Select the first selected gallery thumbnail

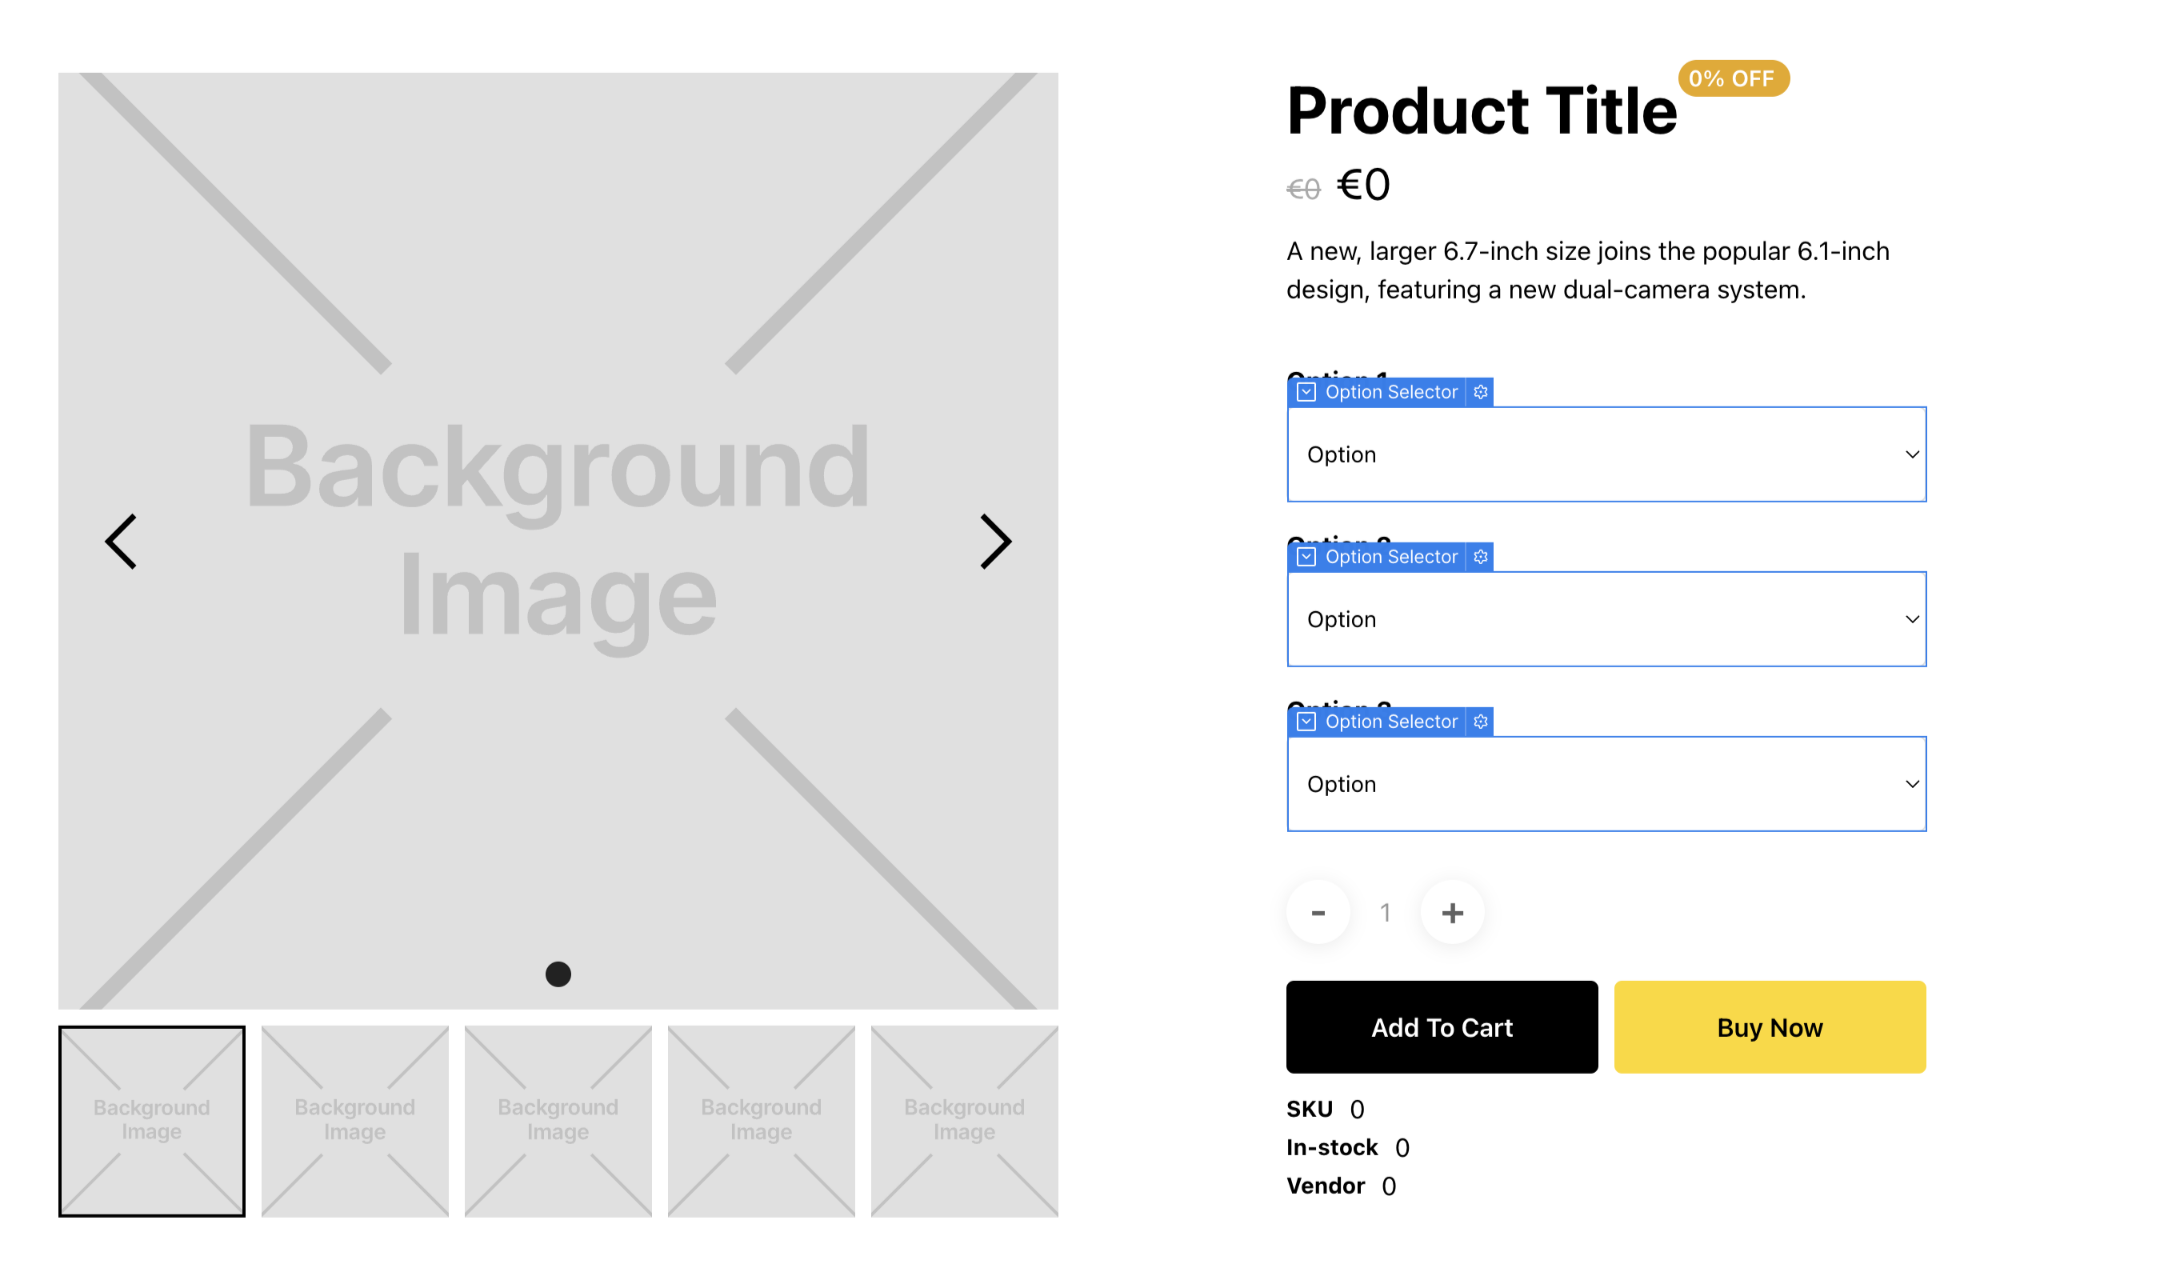152,1121
